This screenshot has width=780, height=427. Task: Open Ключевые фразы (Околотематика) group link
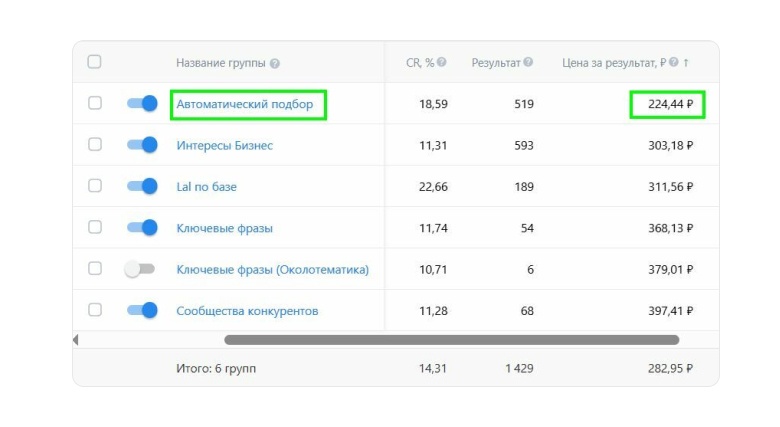tap(273, 270)
